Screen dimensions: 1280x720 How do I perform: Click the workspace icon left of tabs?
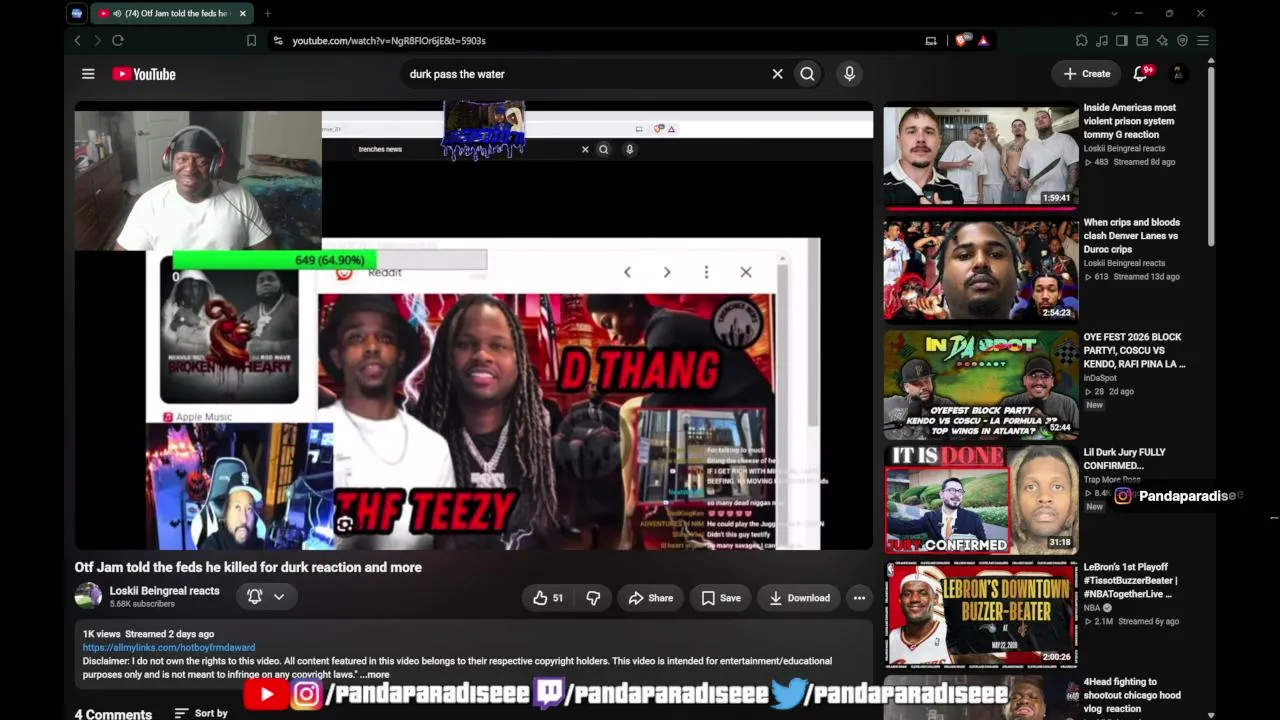pyautogui.click(x=77, y=14)
